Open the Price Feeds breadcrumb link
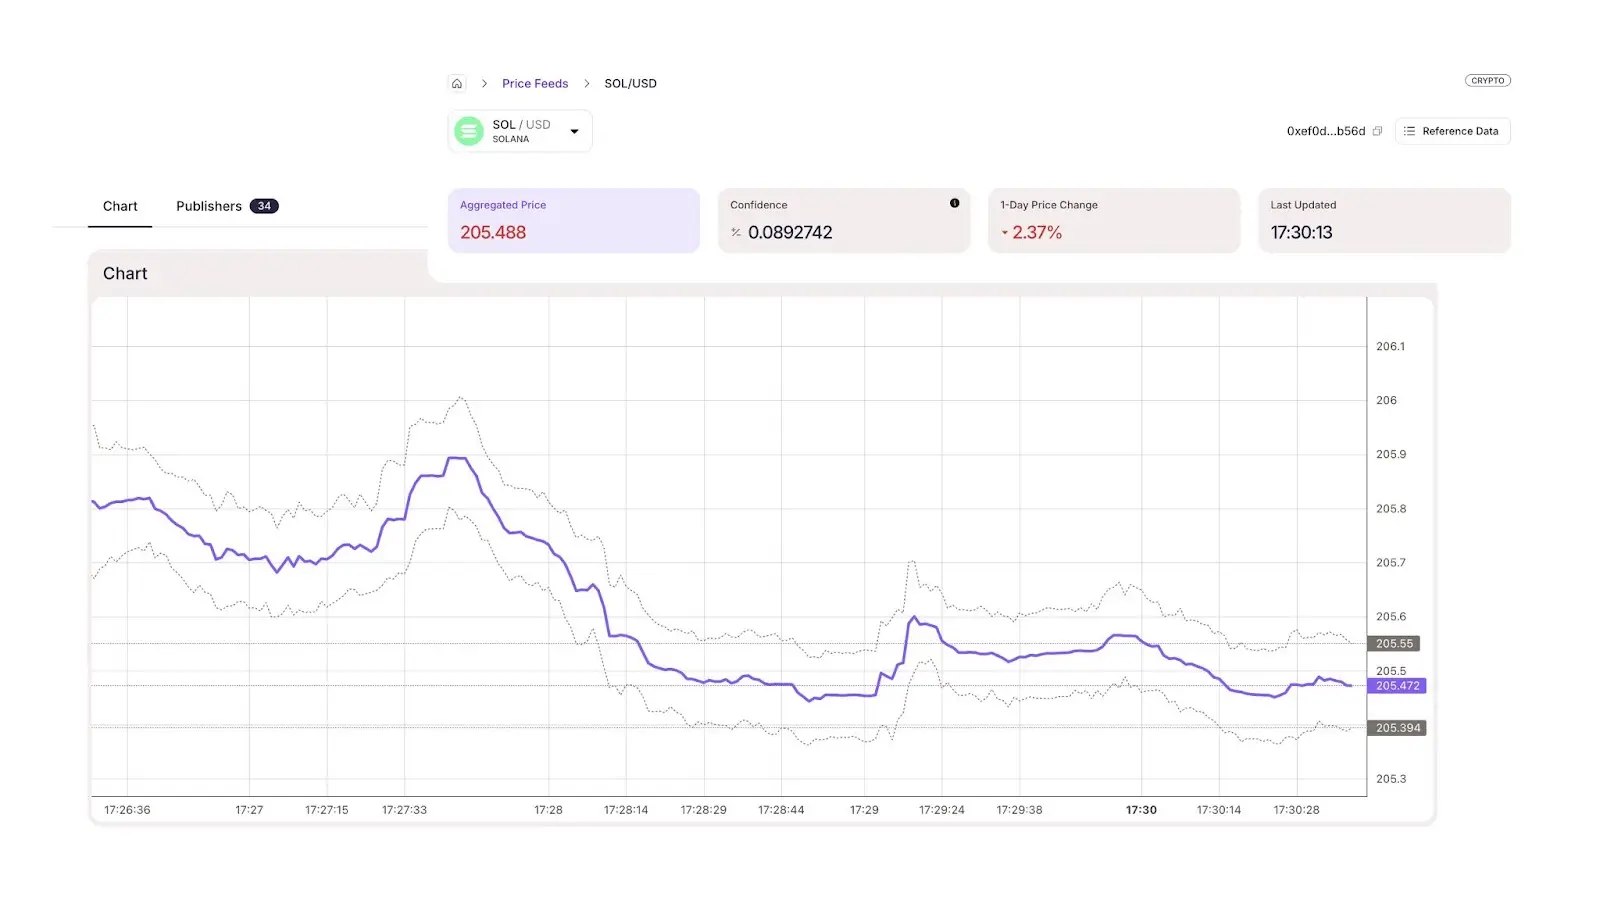The image size is (1600, 900). click(x=535, y=83)
